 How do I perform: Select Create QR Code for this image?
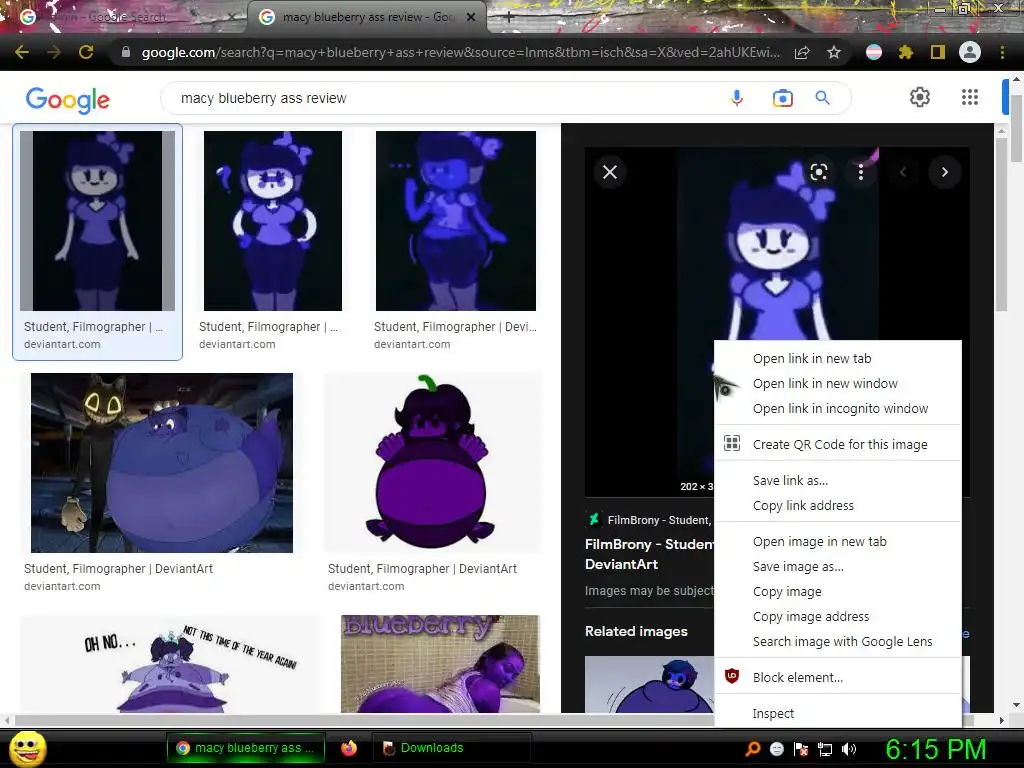click(x=838, y=444)
